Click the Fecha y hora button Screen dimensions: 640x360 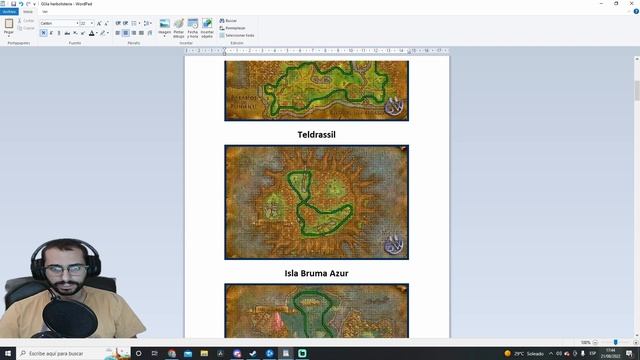pyautogui.click(x=193, y=28)
